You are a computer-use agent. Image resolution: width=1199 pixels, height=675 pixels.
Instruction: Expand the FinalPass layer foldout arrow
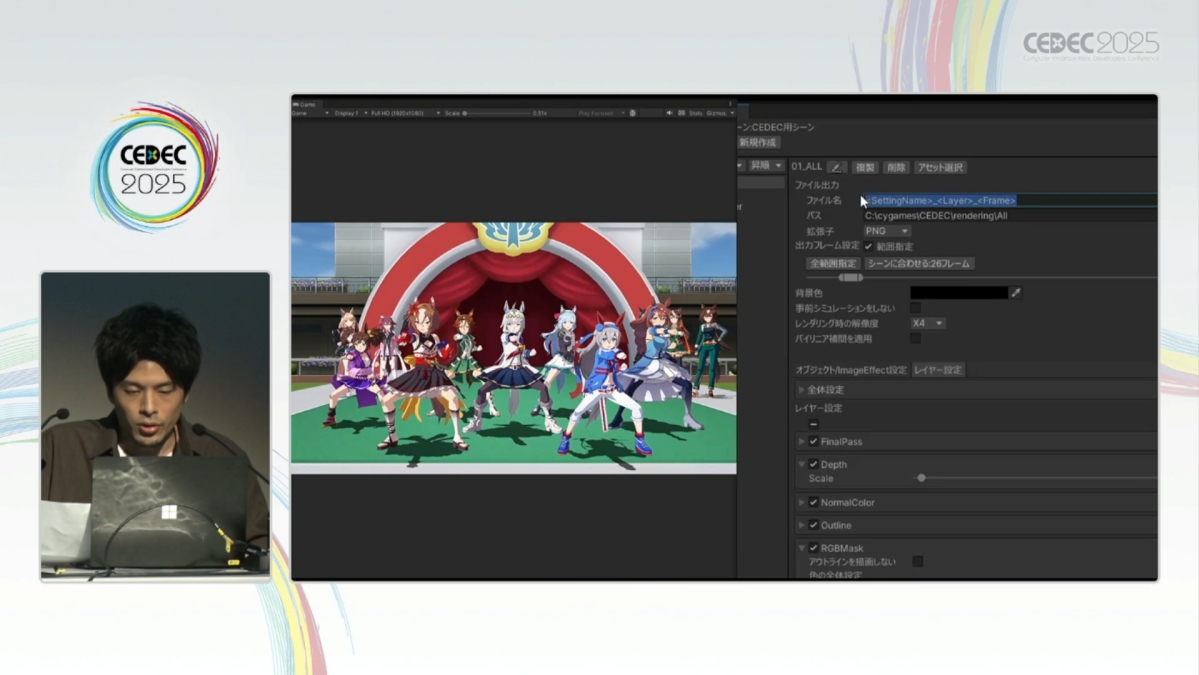coord(801,442)
